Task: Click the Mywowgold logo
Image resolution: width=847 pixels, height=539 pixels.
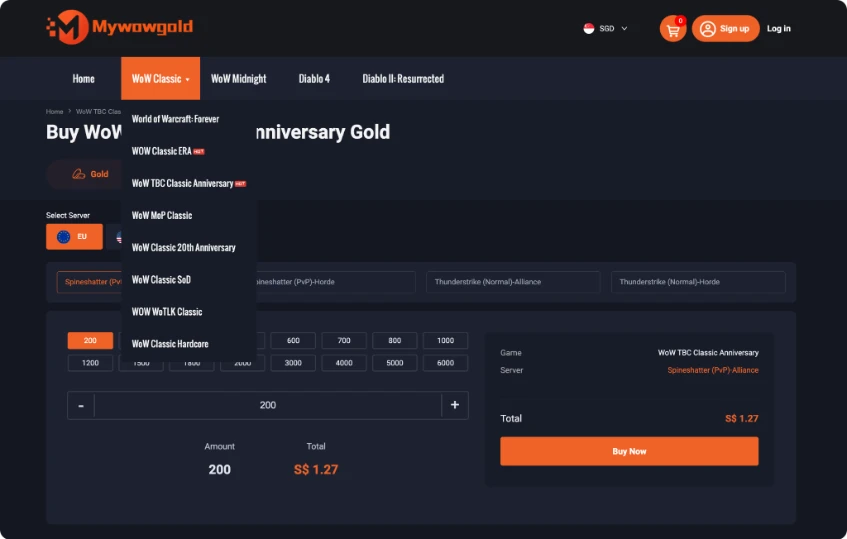Action: click(119, 27)
